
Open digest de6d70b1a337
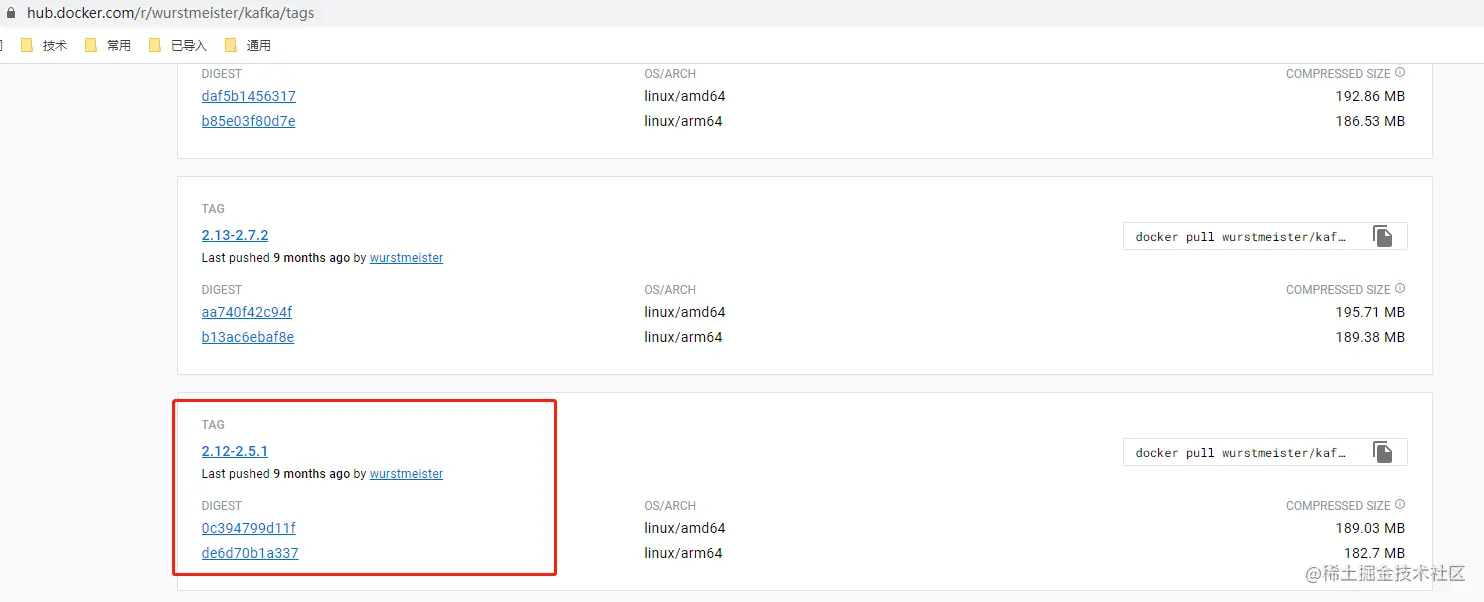(x=250, y=553)
